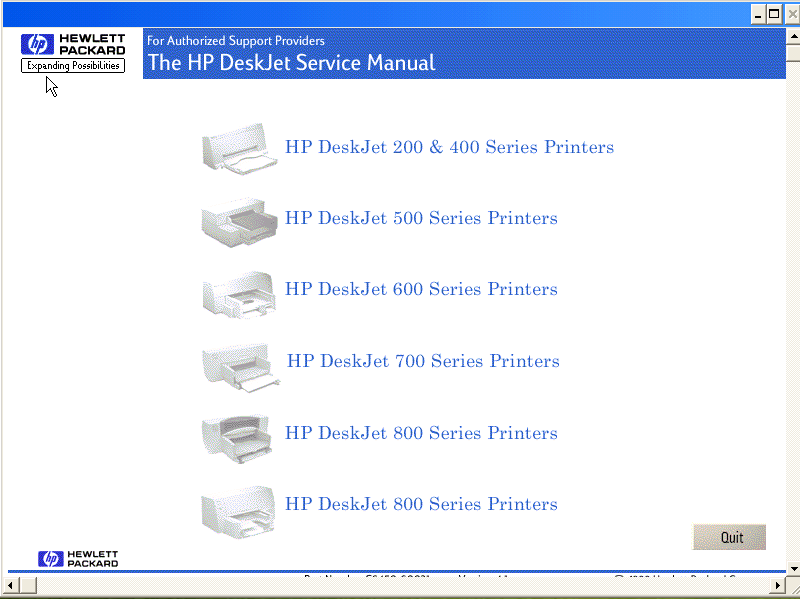Click the 800 printer image below the 700 Series
The height and width of the screenshot is (599, 800).
[x=237, y=439]
